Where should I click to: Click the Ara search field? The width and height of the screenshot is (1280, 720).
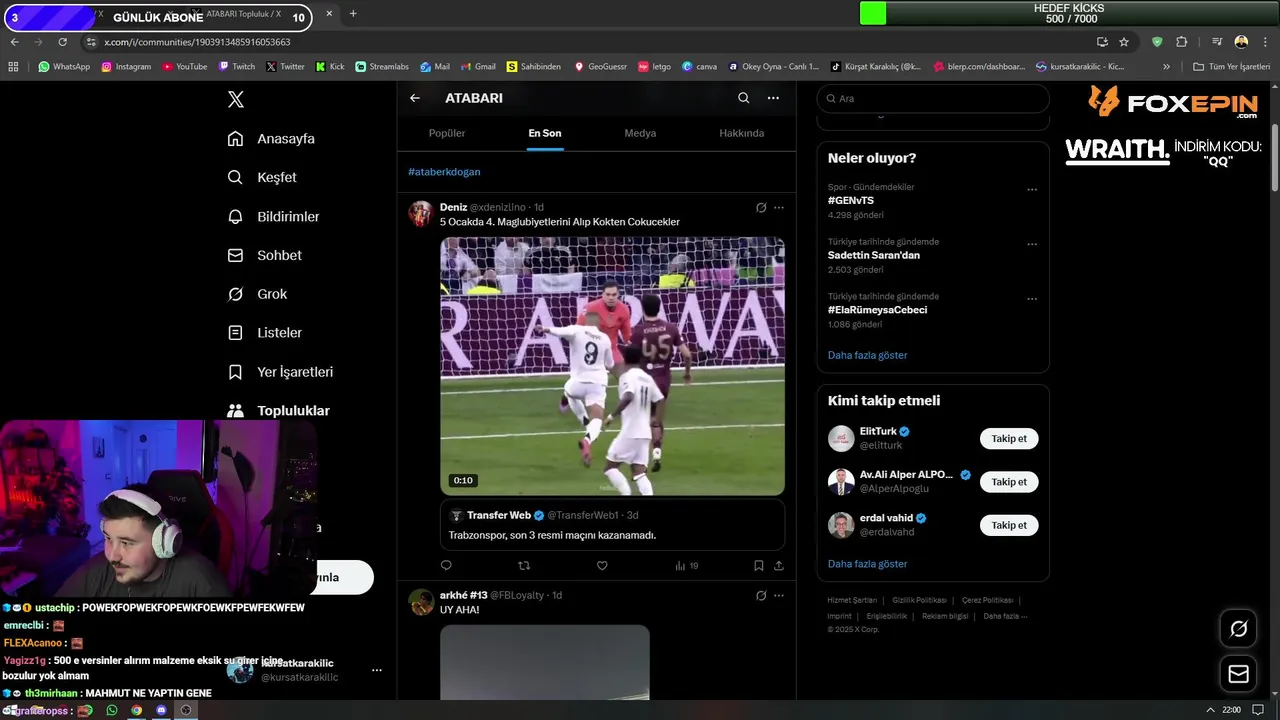point(933,99)
